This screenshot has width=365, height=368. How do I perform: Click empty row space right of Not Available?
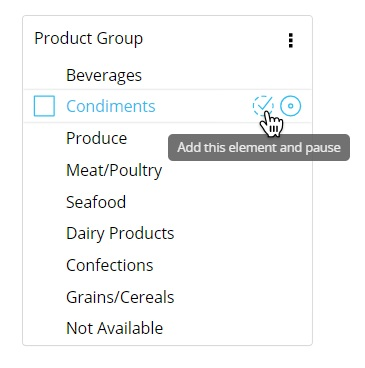237,328
